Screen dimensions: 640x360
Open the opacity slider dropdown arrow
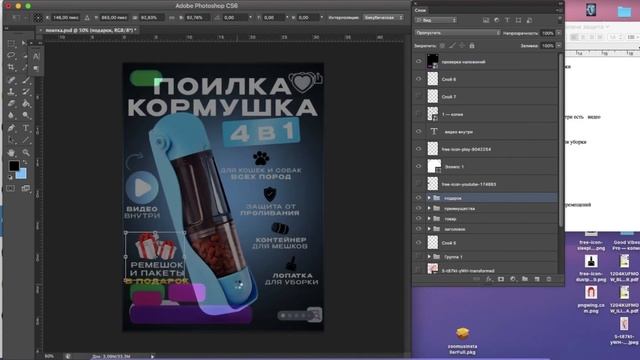[x=559, y=33]
